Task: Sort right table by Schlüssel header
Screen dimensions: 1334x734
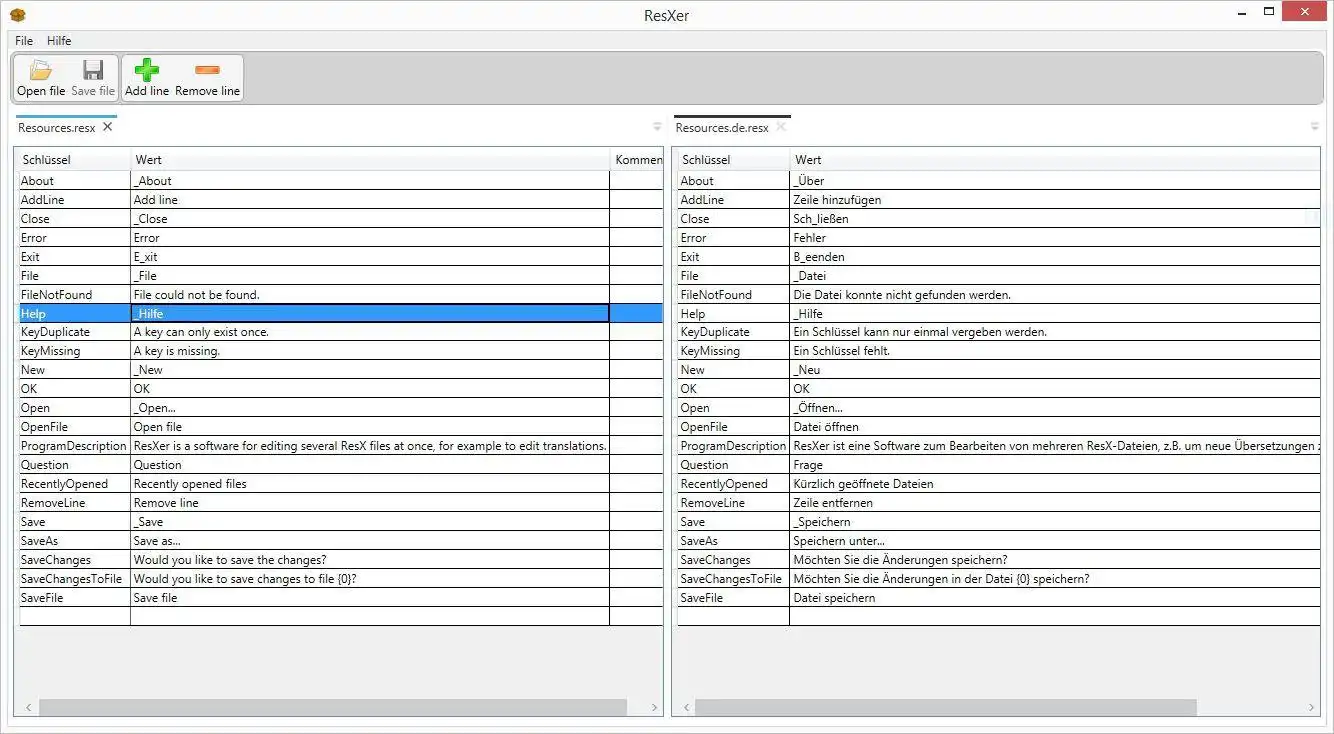Action: pyautogui.click(x=734, y=160)
